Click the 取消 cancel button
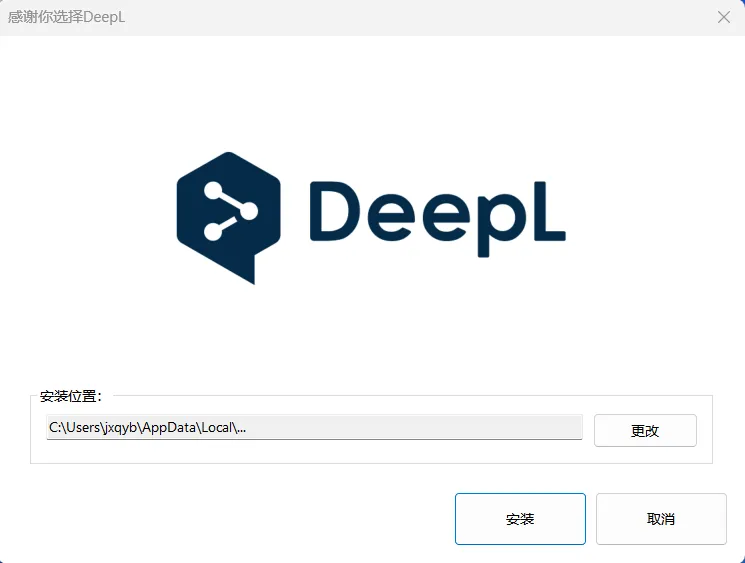Screen dimensions: 745x563 pyautogui.click(x=661, y=519)
